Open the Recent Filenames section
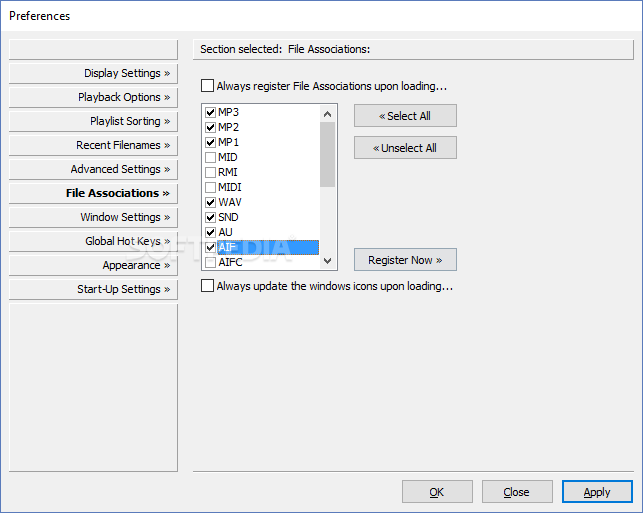The width and height of the screenshot is (643, 513). tap(93, 145)
